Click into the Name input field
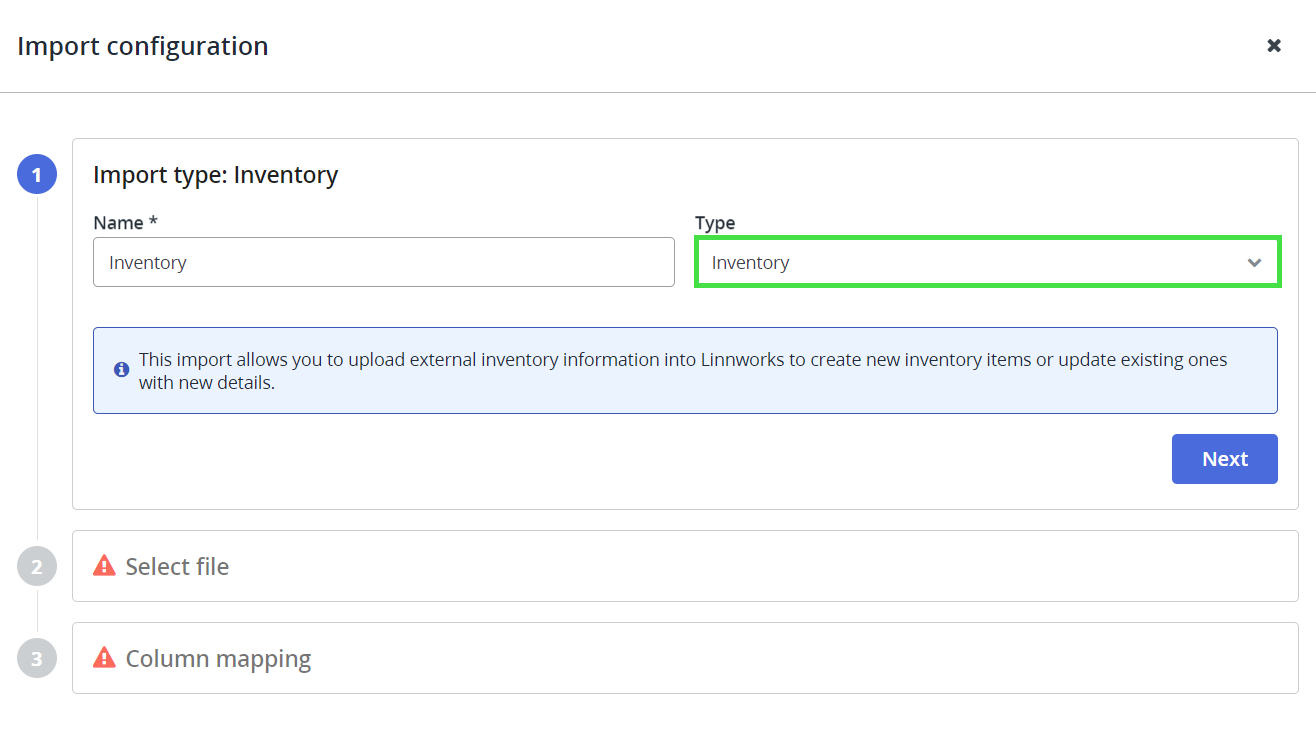This screenshot has width=1316, height=732. coord(383,263)
